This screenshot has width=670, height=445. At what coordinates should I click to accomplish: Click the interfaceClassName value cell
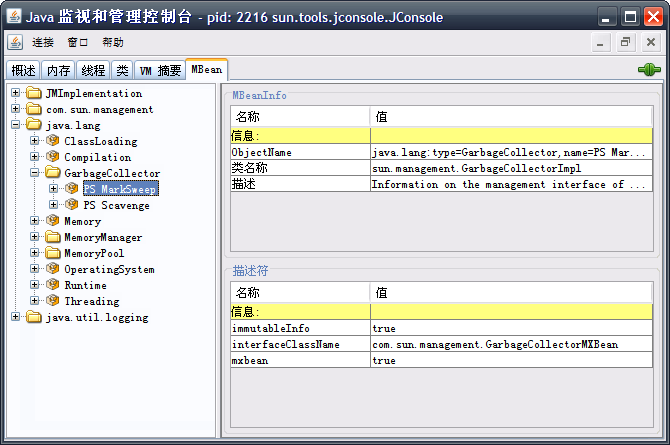511,344
